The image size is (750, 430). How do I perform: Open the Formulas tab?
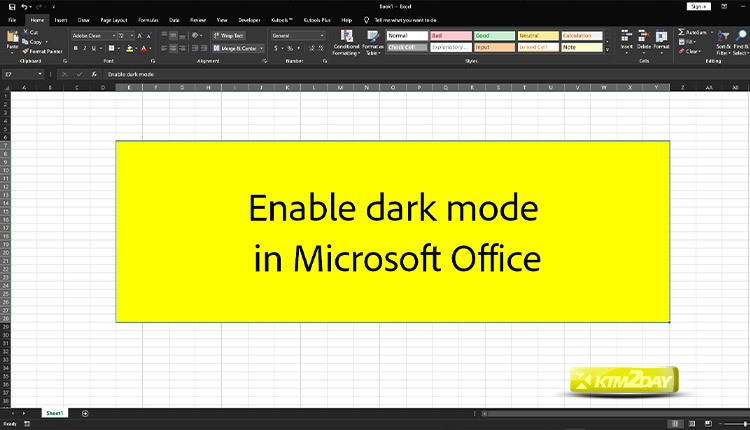click(x=148, y=20)
